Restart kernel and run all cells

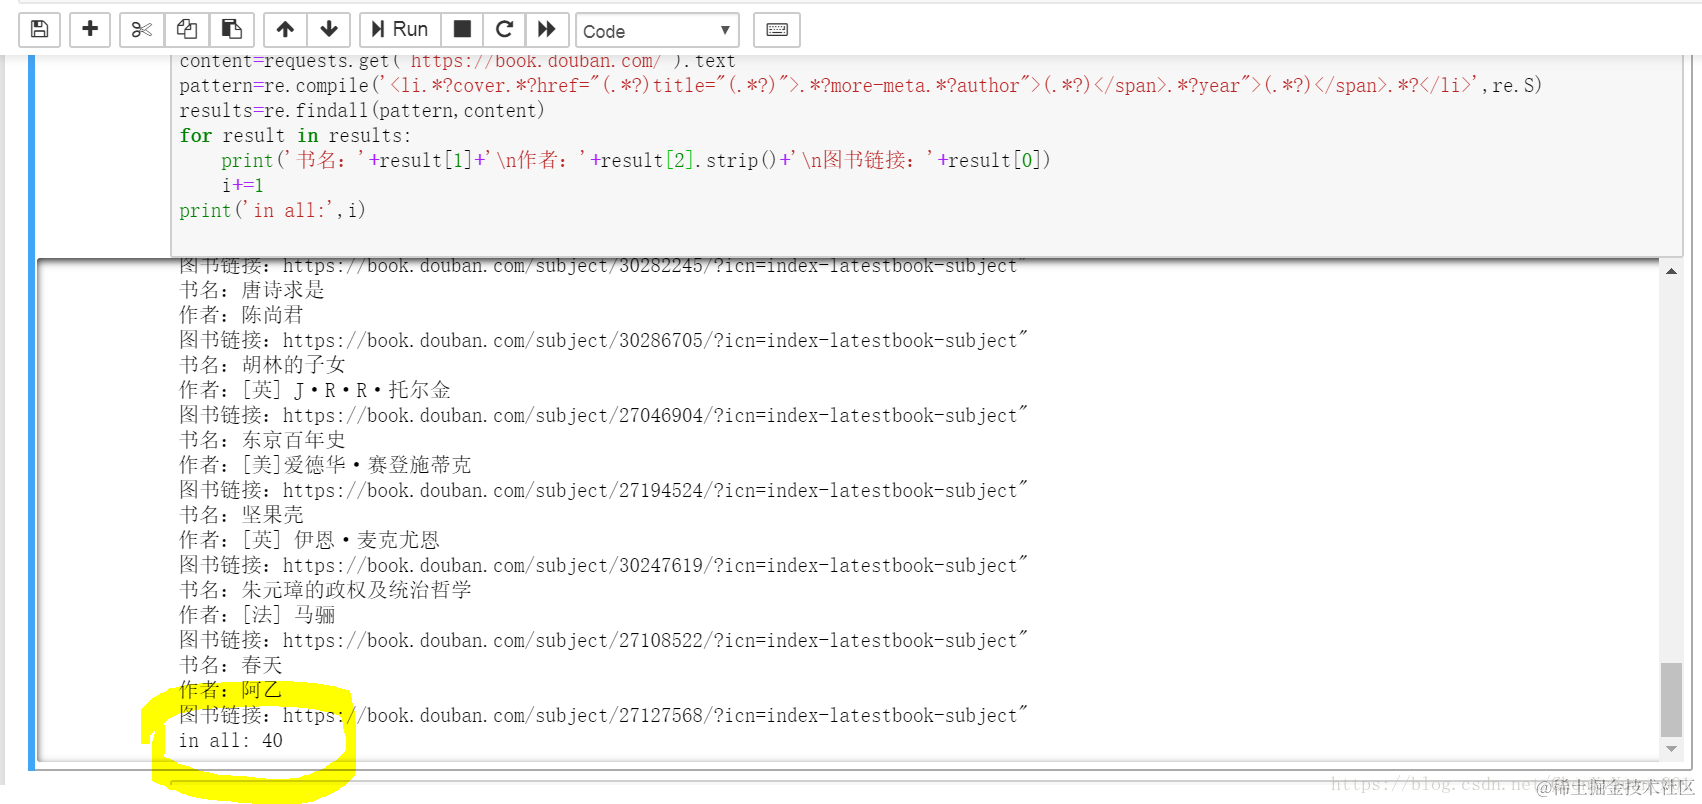point(547,30)
